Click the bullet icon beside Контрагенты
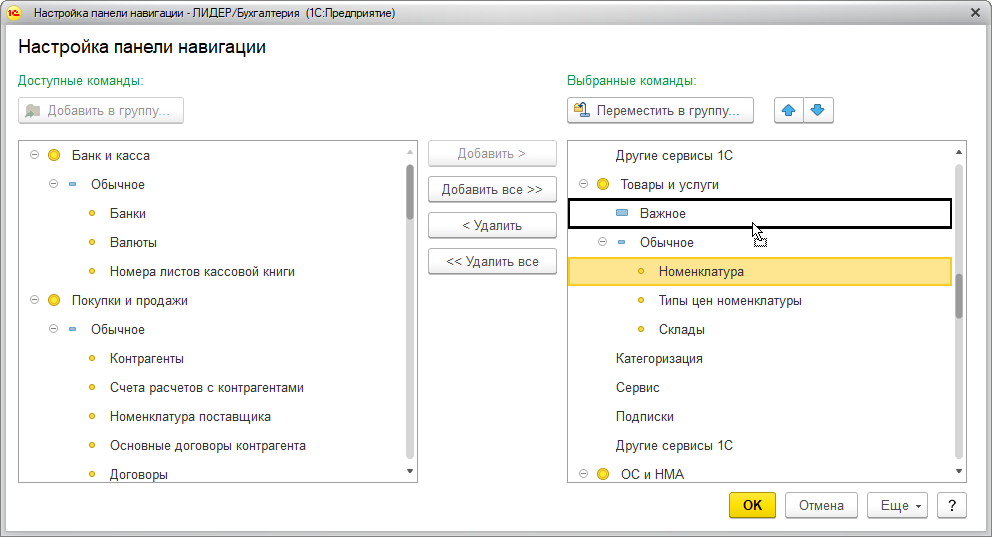The image size is (992, 537). click(x=92, y=359)
